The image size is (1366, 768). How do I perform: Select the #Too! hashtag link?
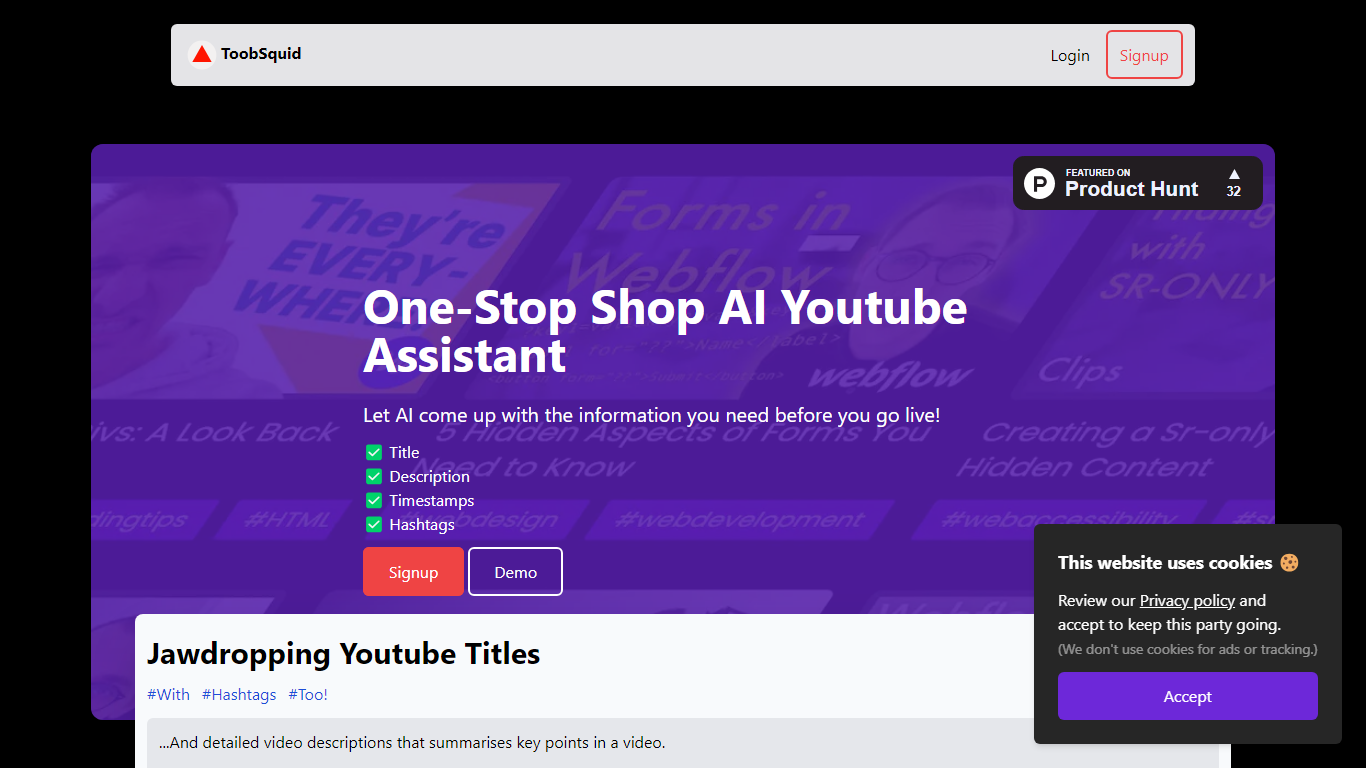[308, 694]
